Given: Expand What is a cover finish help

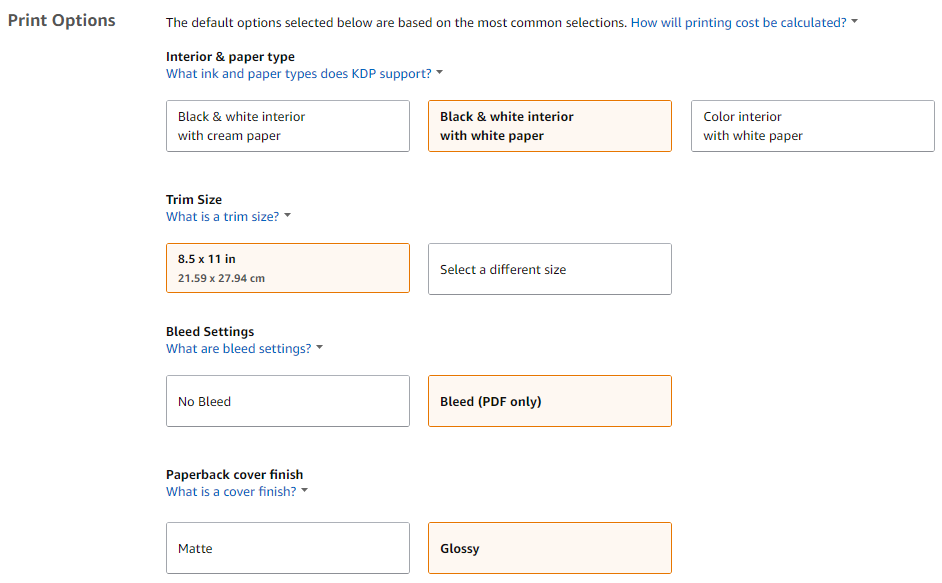Looking at the screenshot, I should (x=231, y=492).
